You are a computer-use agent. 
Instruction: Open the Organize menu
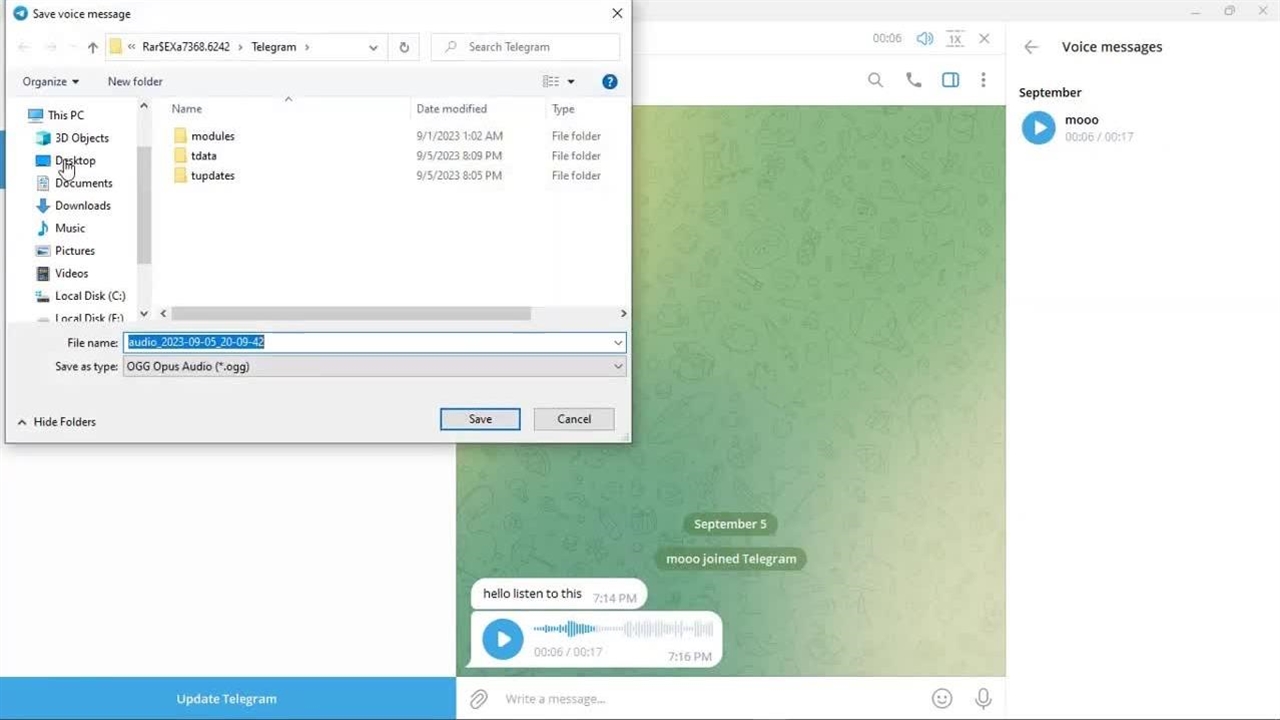coord(50,82)
